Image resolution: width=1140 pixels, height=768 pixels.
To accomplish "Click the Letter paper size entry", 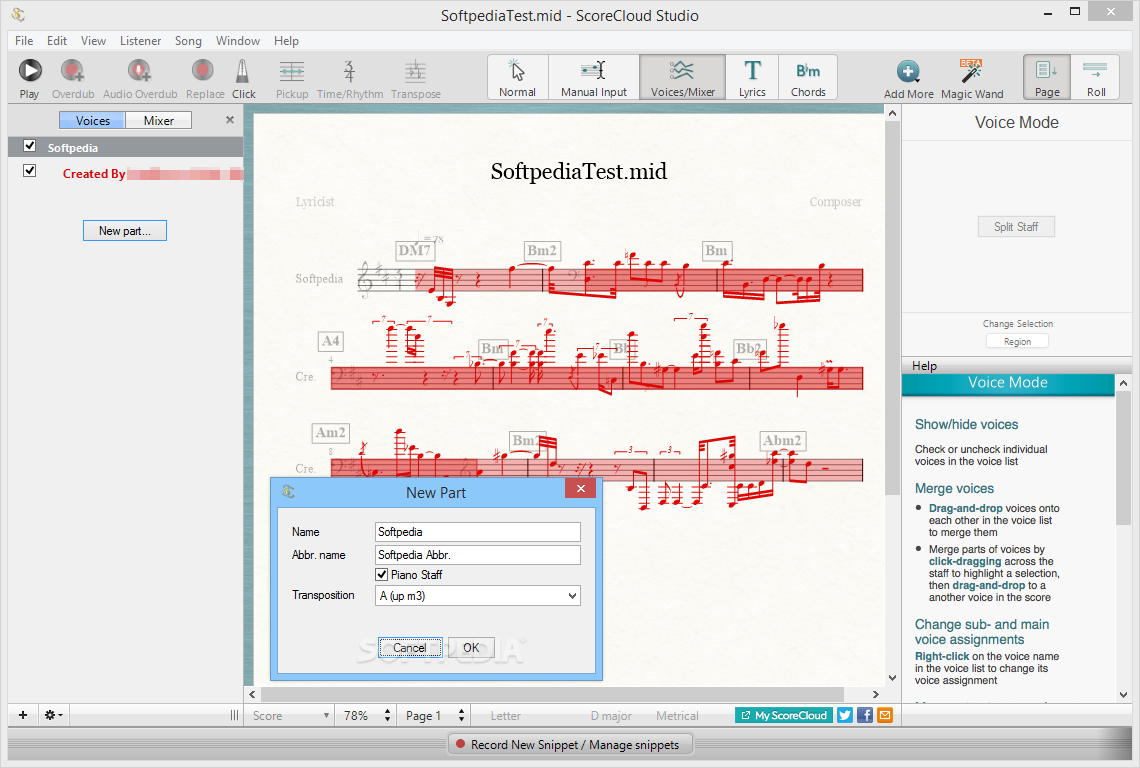I will point(505,716).
